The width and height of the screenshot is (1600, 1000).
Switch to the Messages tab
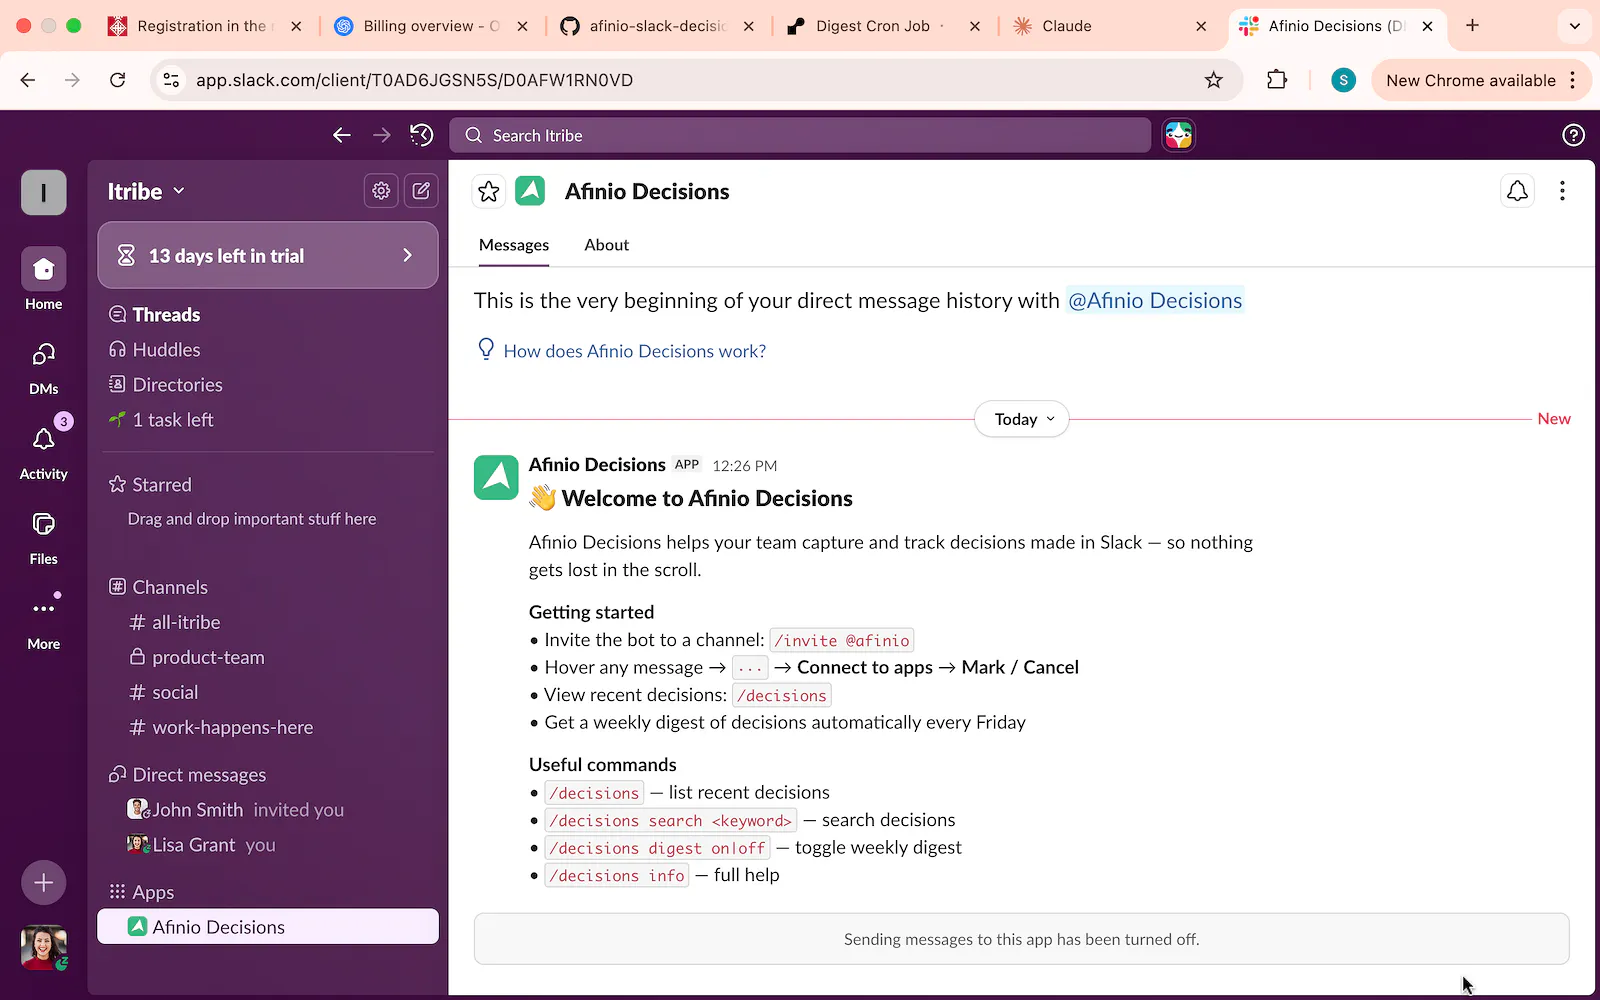pyautogui.click(x=514, y=245)
